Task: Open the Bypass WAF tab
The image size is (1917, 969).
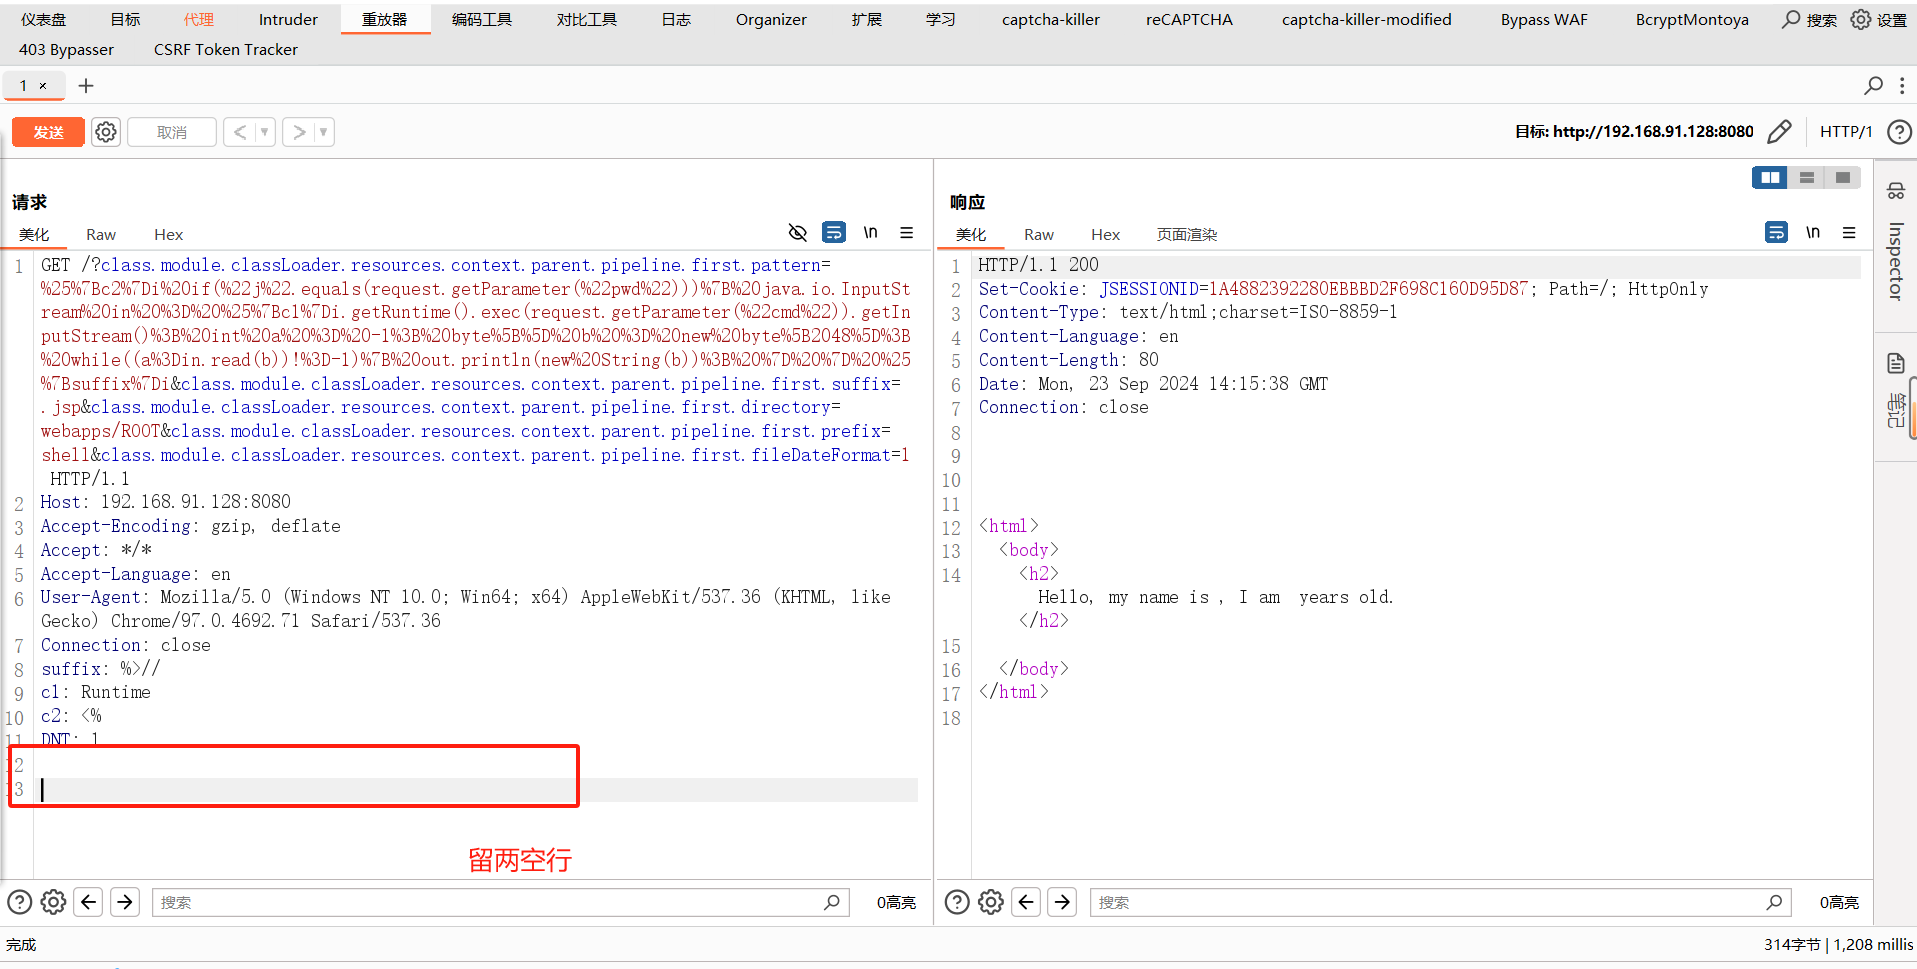Action: pyautogui.click(x=1544, y=20)
